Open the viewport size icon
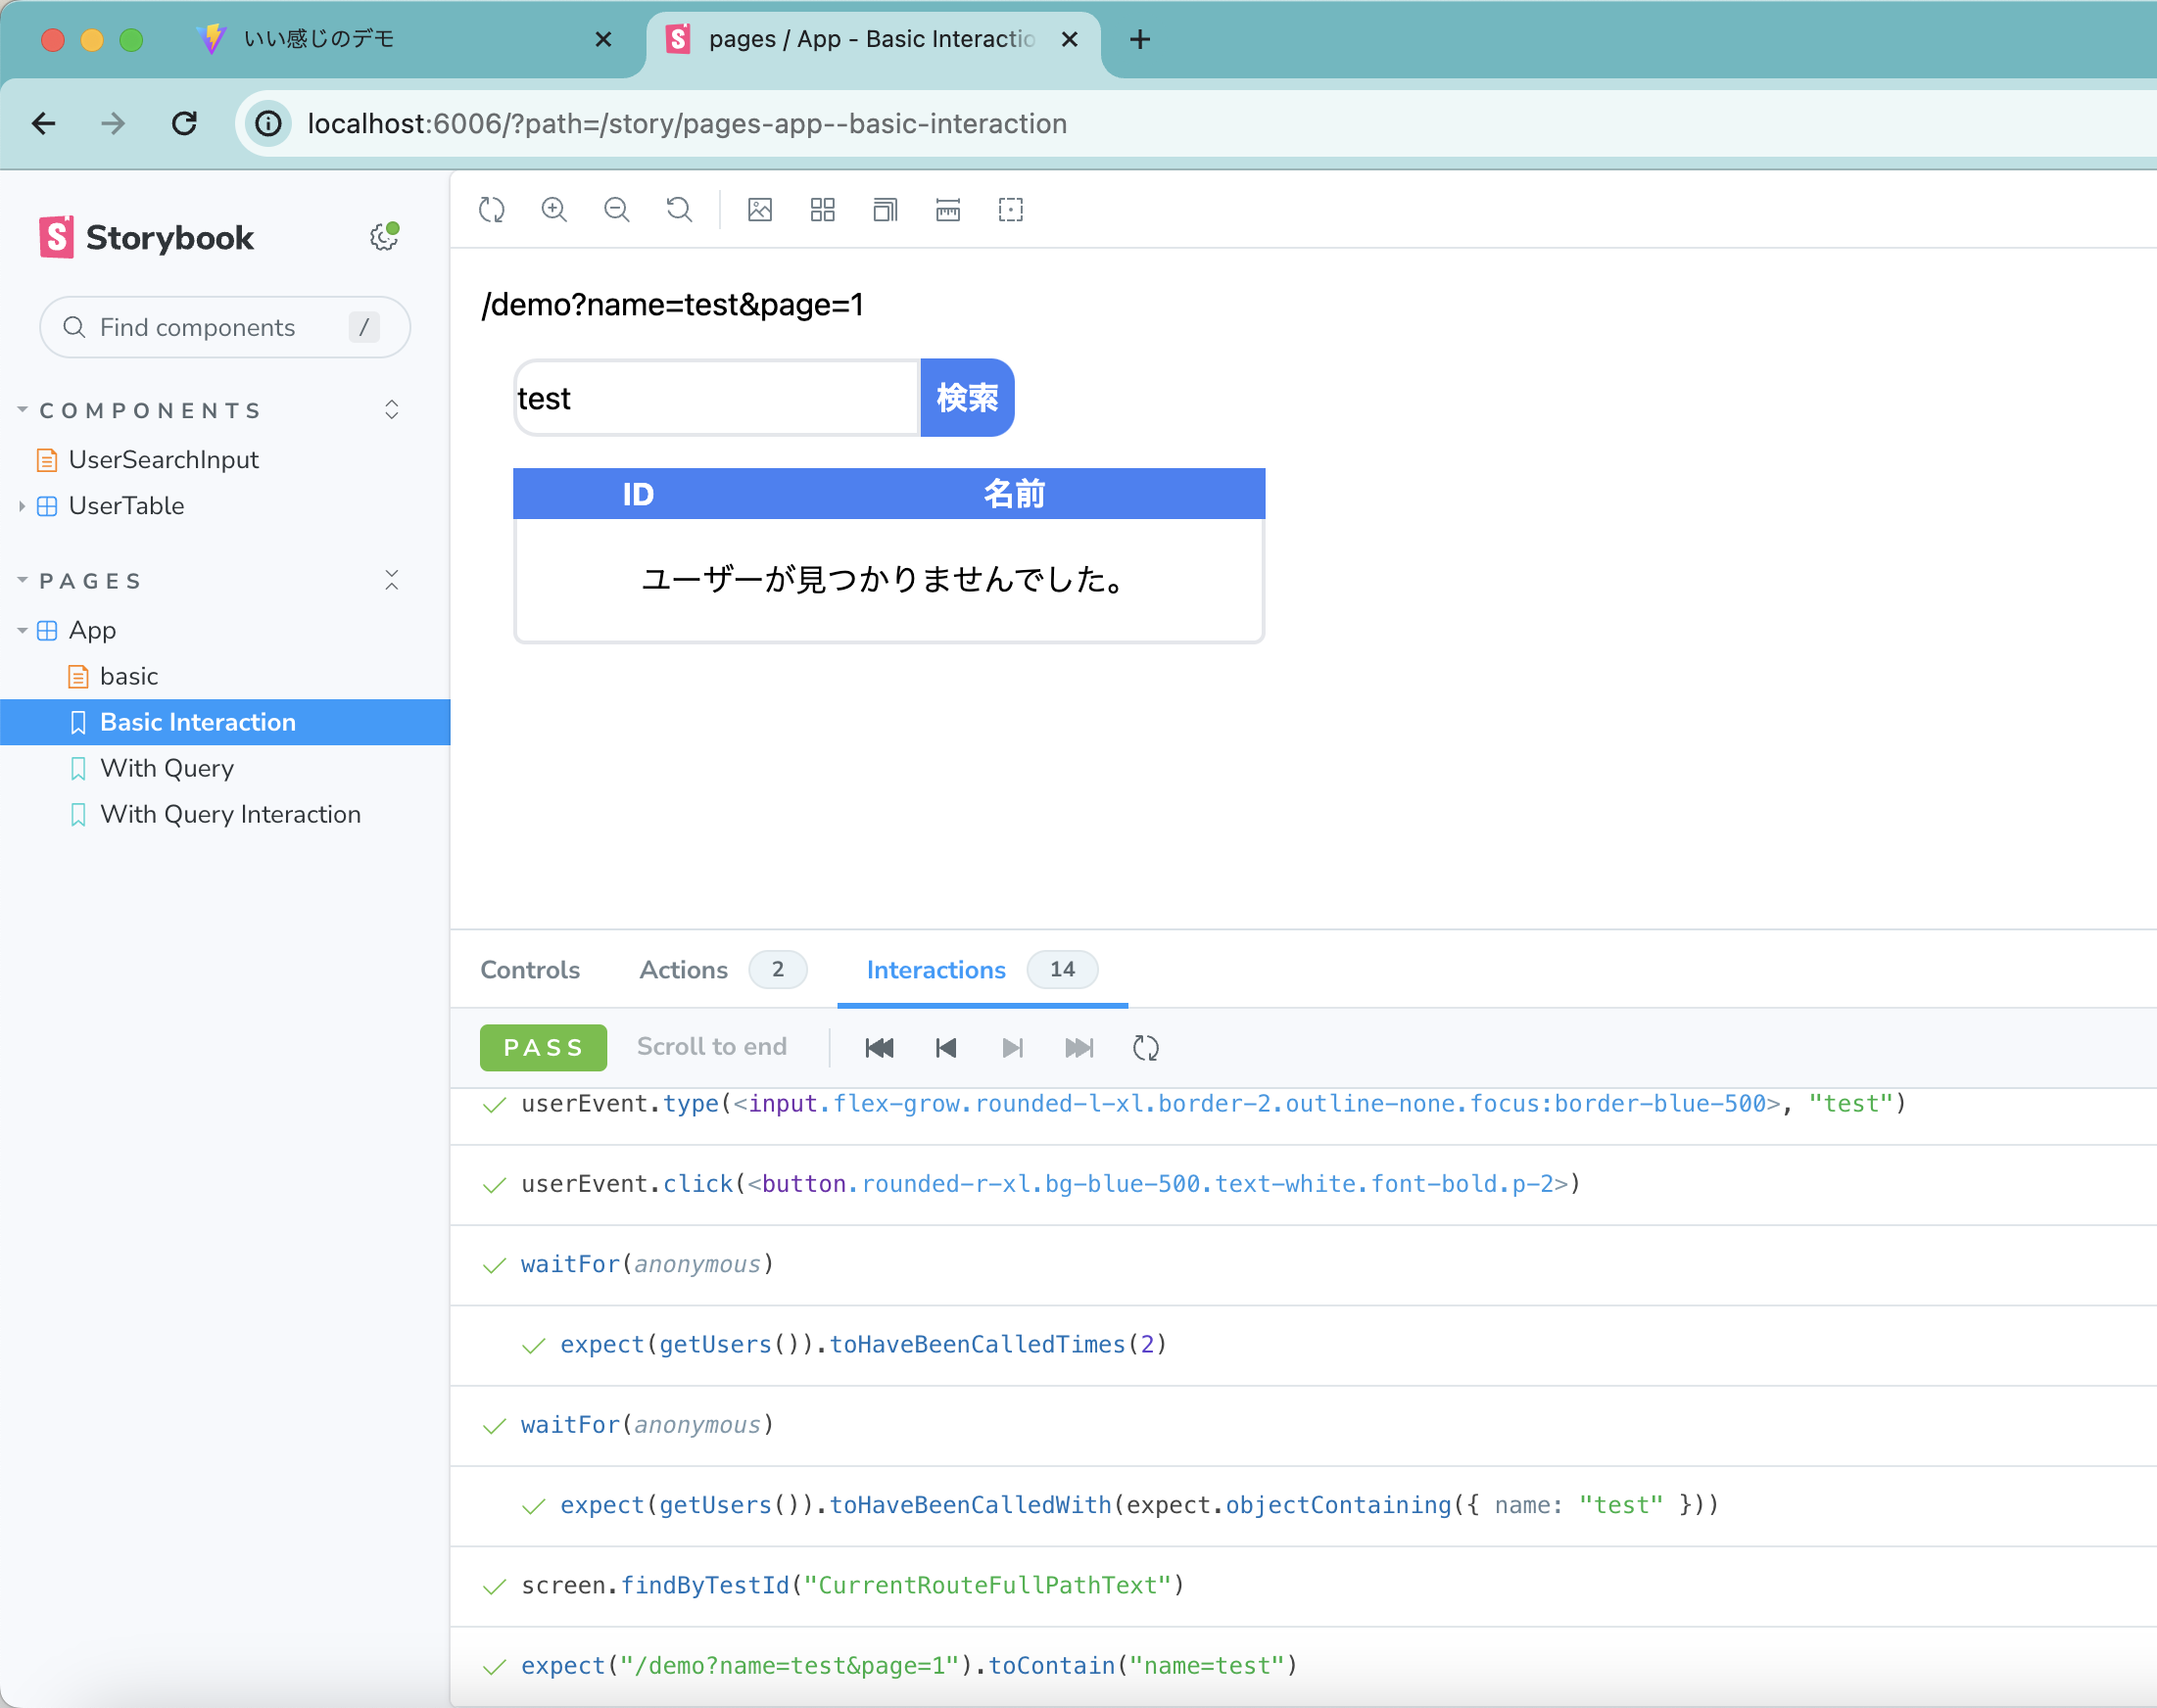The height and width of the screenshot is (1708, 2157). tap(885, 210)
